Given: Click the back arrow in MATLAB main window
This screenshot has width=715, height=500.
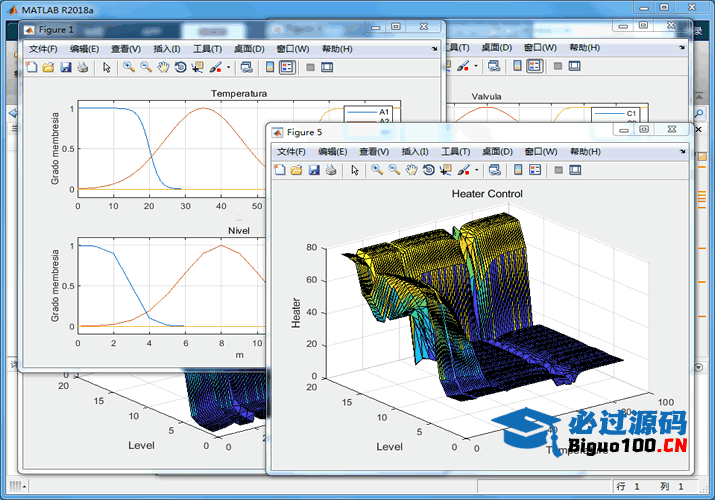Looking at the screenshot, I should point(13,113).
